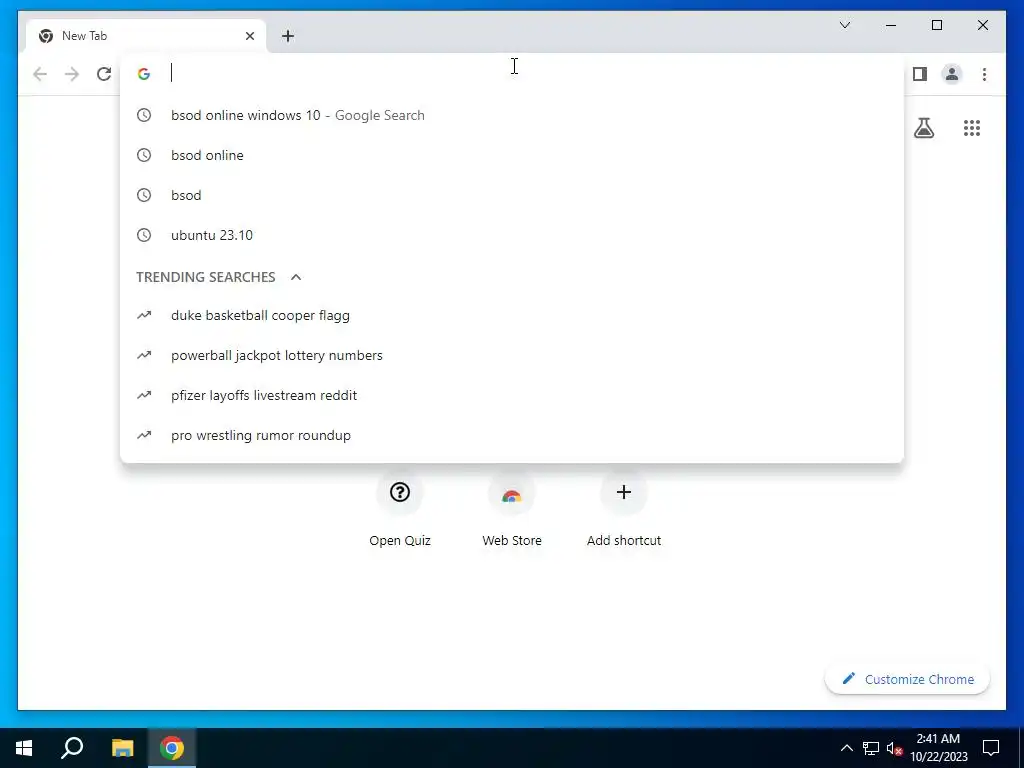Select the New Tab tab
The image size is (1024, 768).
(x=146, y=36)
